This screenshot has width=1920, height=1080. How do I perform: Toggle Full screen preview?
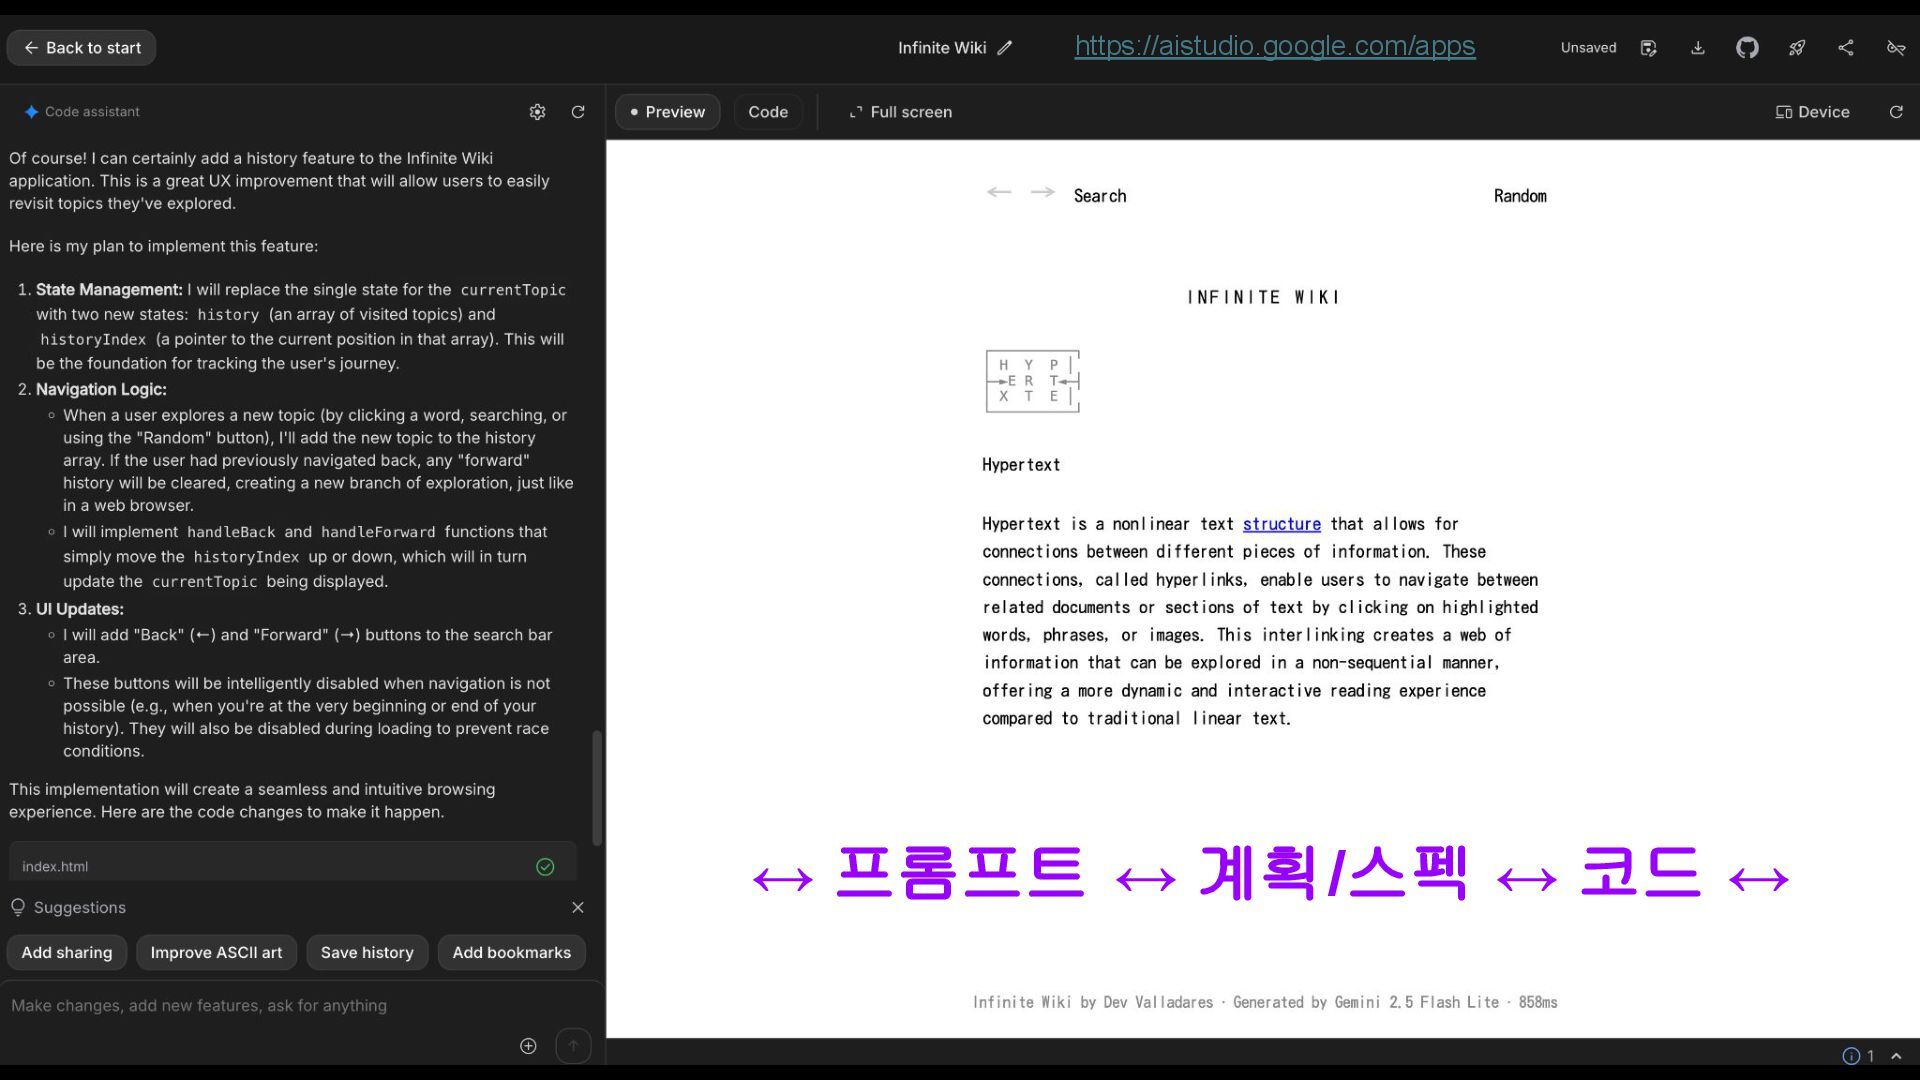(x=900, y=112)
